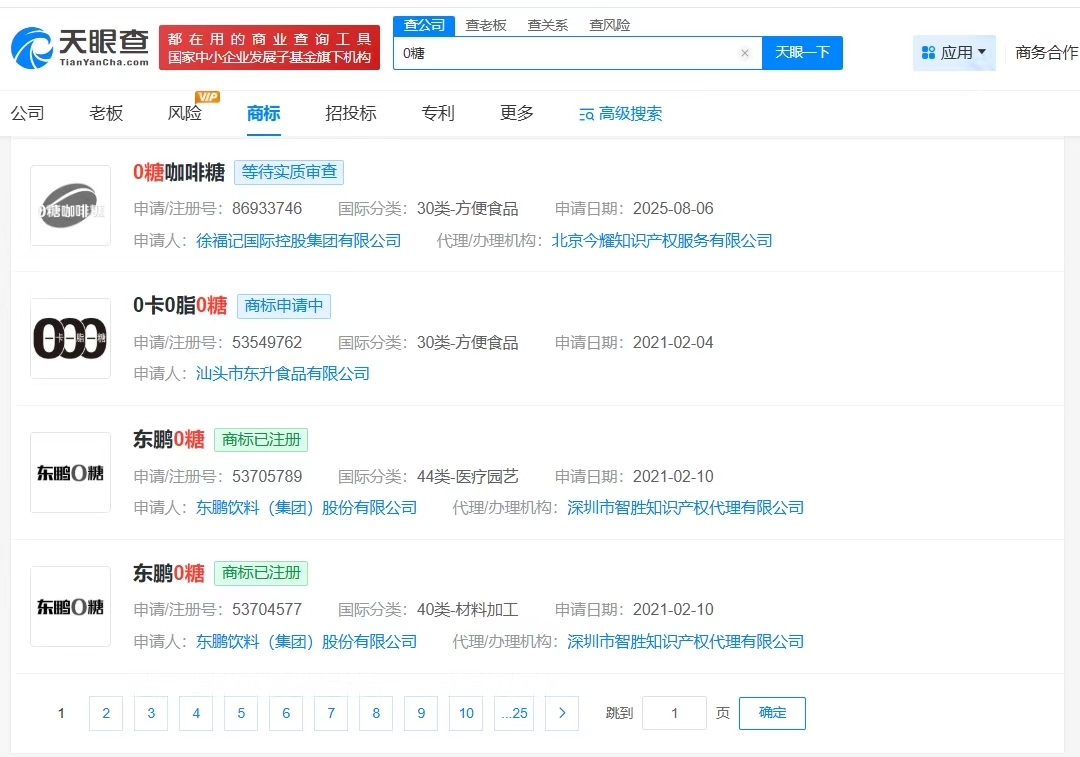Click the 天眼查 logo

[x=80, y=47]
